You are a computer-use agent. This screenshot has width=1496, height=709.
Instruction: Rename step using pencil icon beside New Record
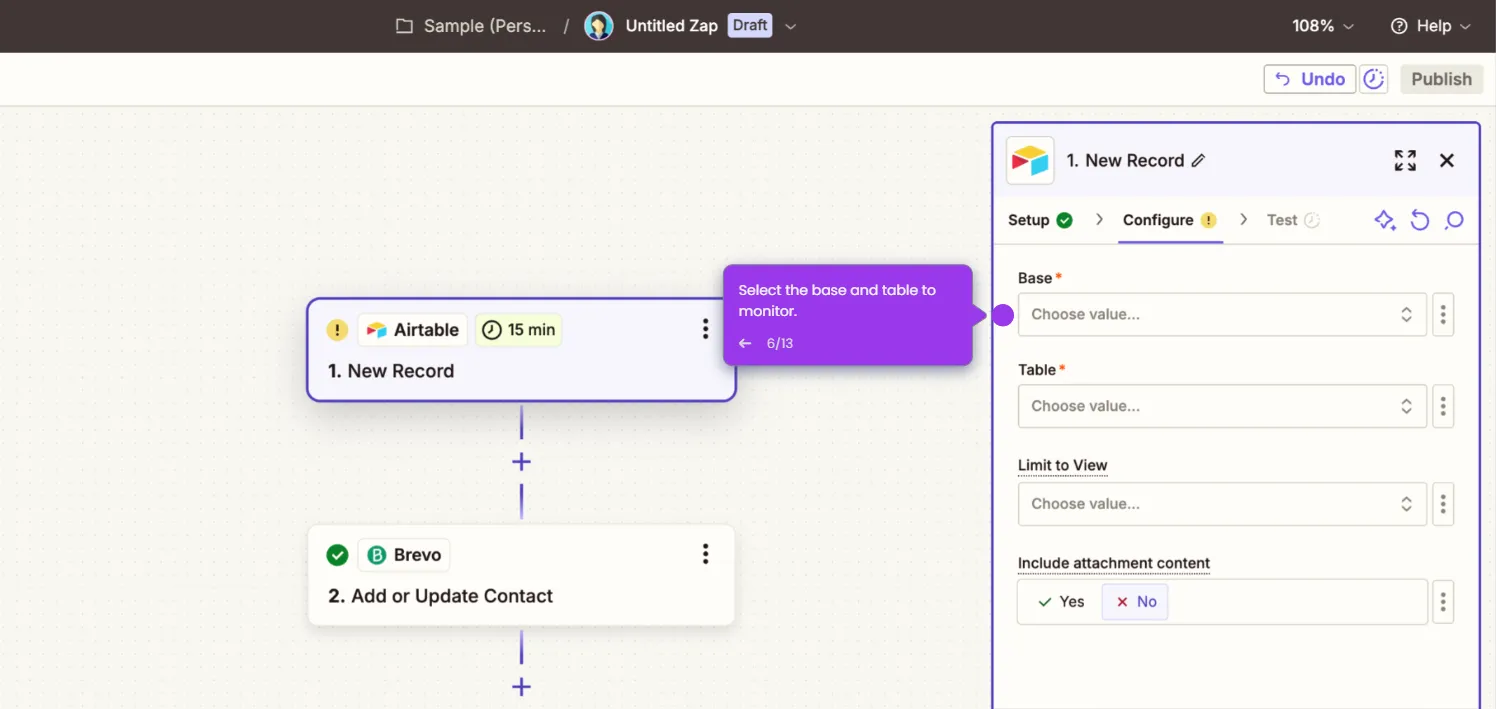[1199, 160]
